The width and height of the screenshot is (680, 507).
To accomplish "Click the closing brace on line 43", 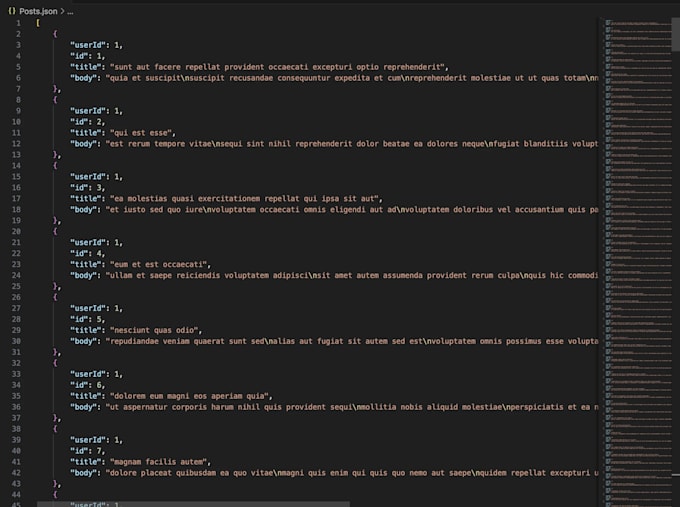I will click(56, 484).
